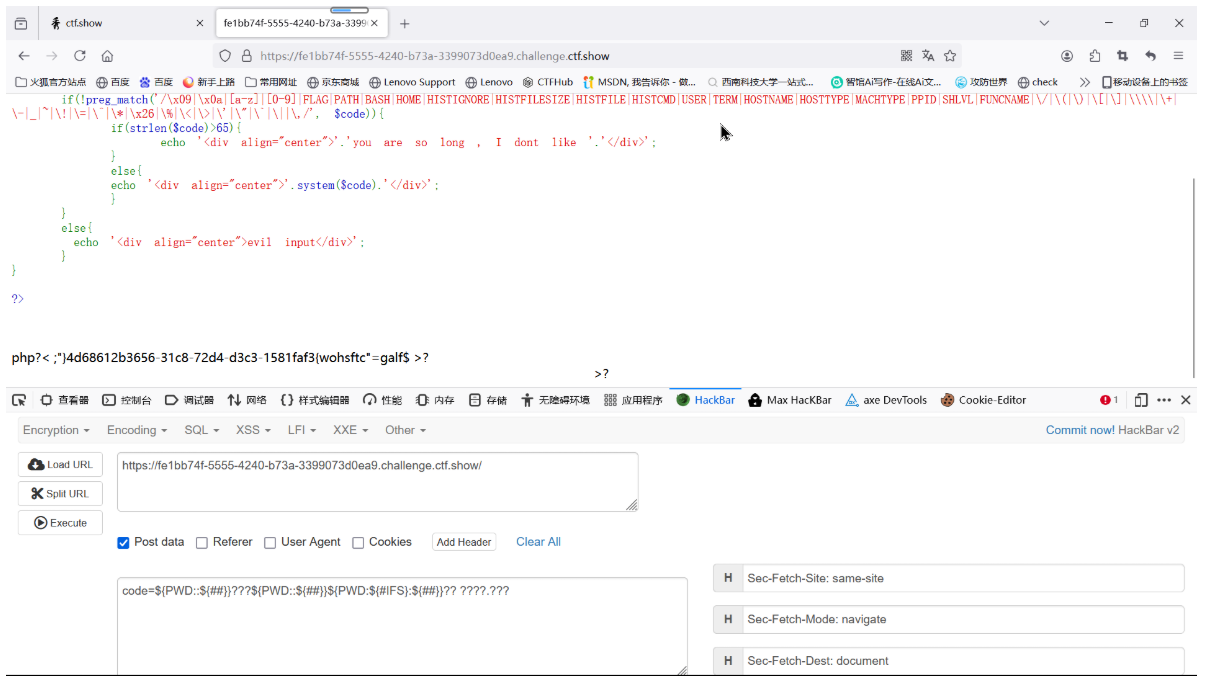This screenshot has height=694, width=1206.
Task: Open the 性能 performance panel
Action: [384, 400]
